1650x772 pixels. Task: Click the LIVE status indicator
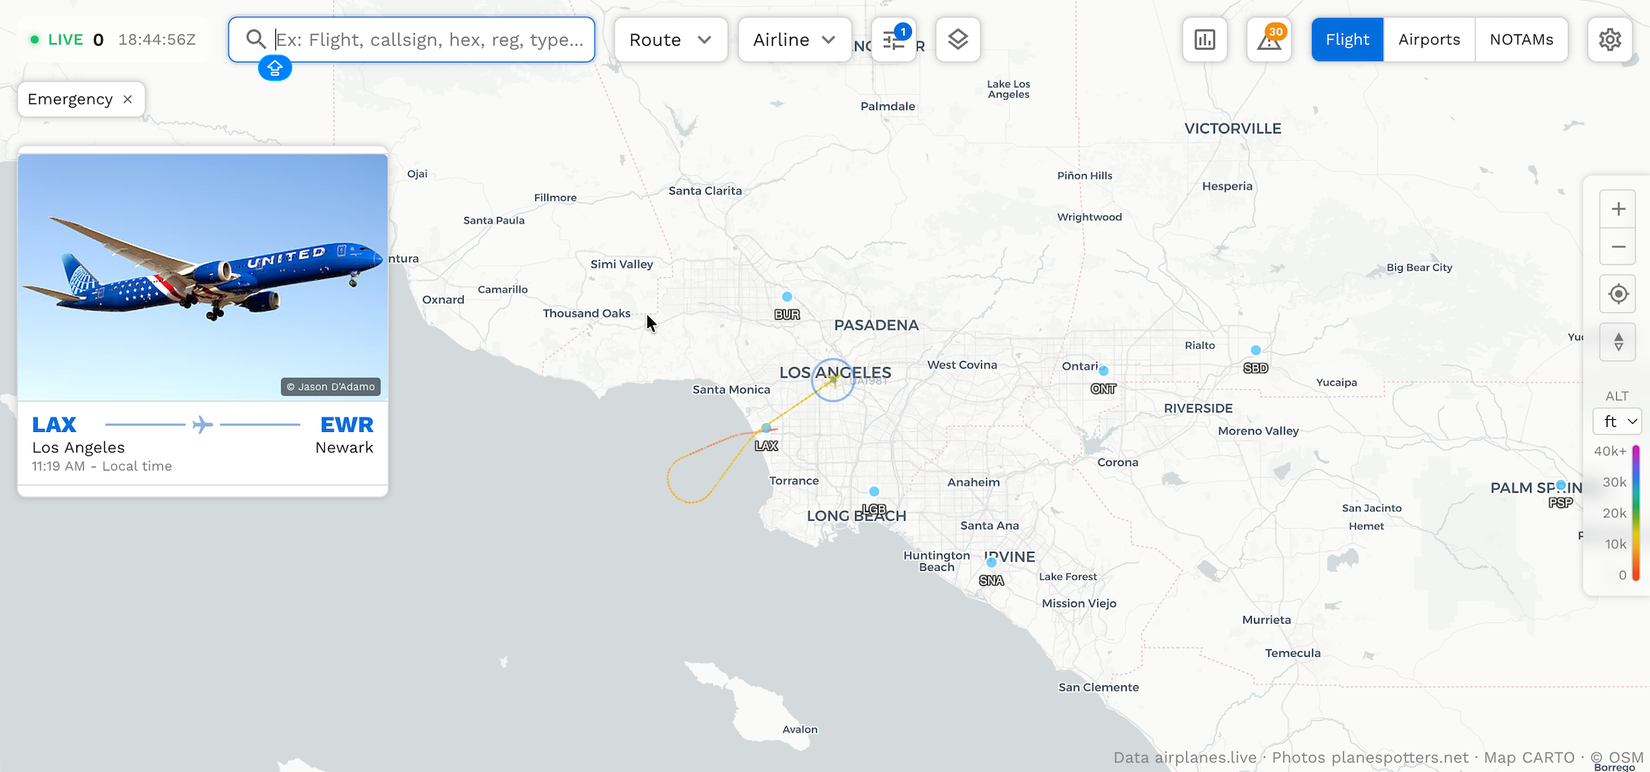point(56,40)
